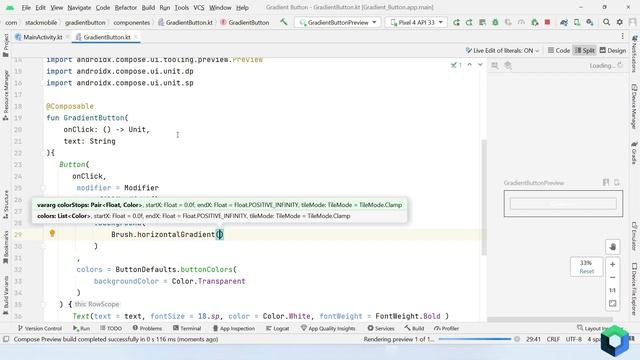The height and width of the screenshot is (360, 640).
Task: Reset the 33% preview zoom
Action: 587,271
